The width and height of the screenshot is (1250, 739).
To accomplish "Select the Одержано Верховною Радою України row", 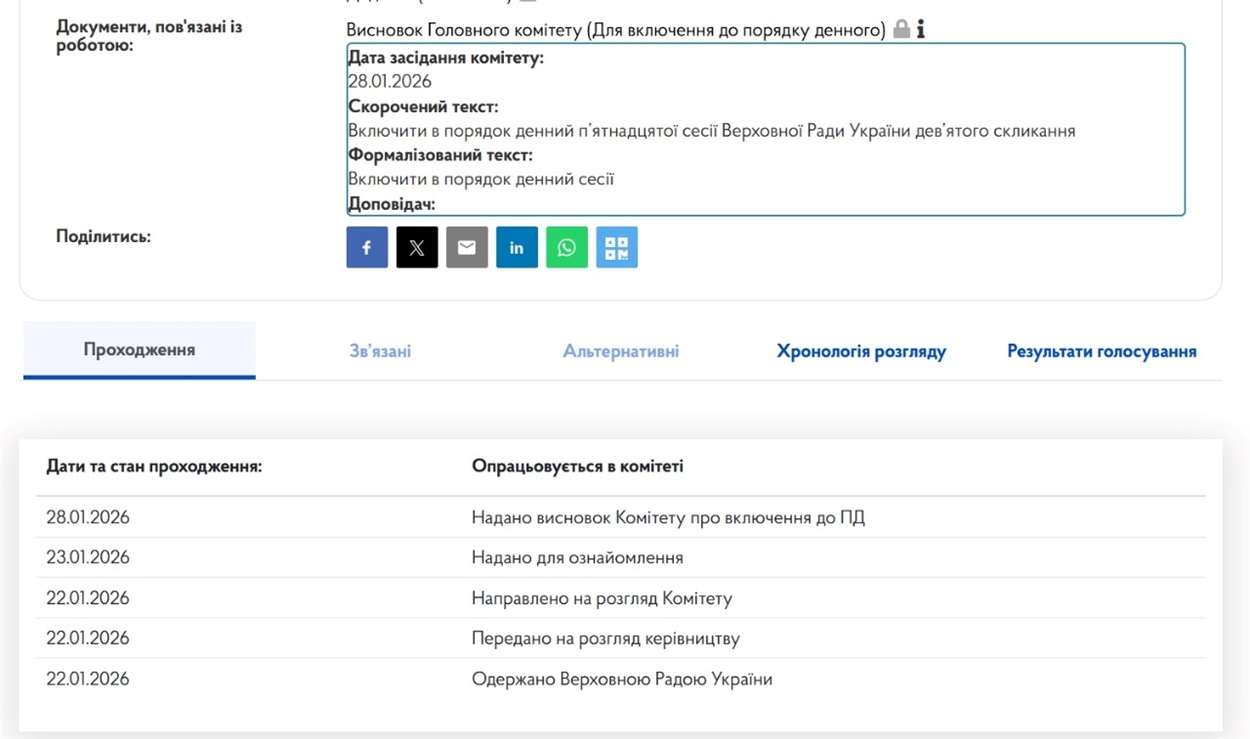I will click(x=622, y=679).
